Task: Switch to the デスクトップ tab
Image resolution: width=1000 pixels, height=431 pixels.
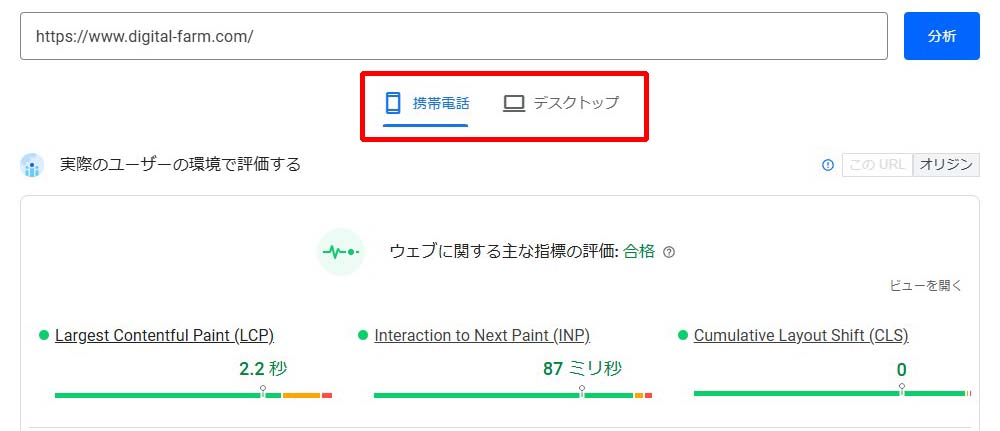Action: pos(561,103)
